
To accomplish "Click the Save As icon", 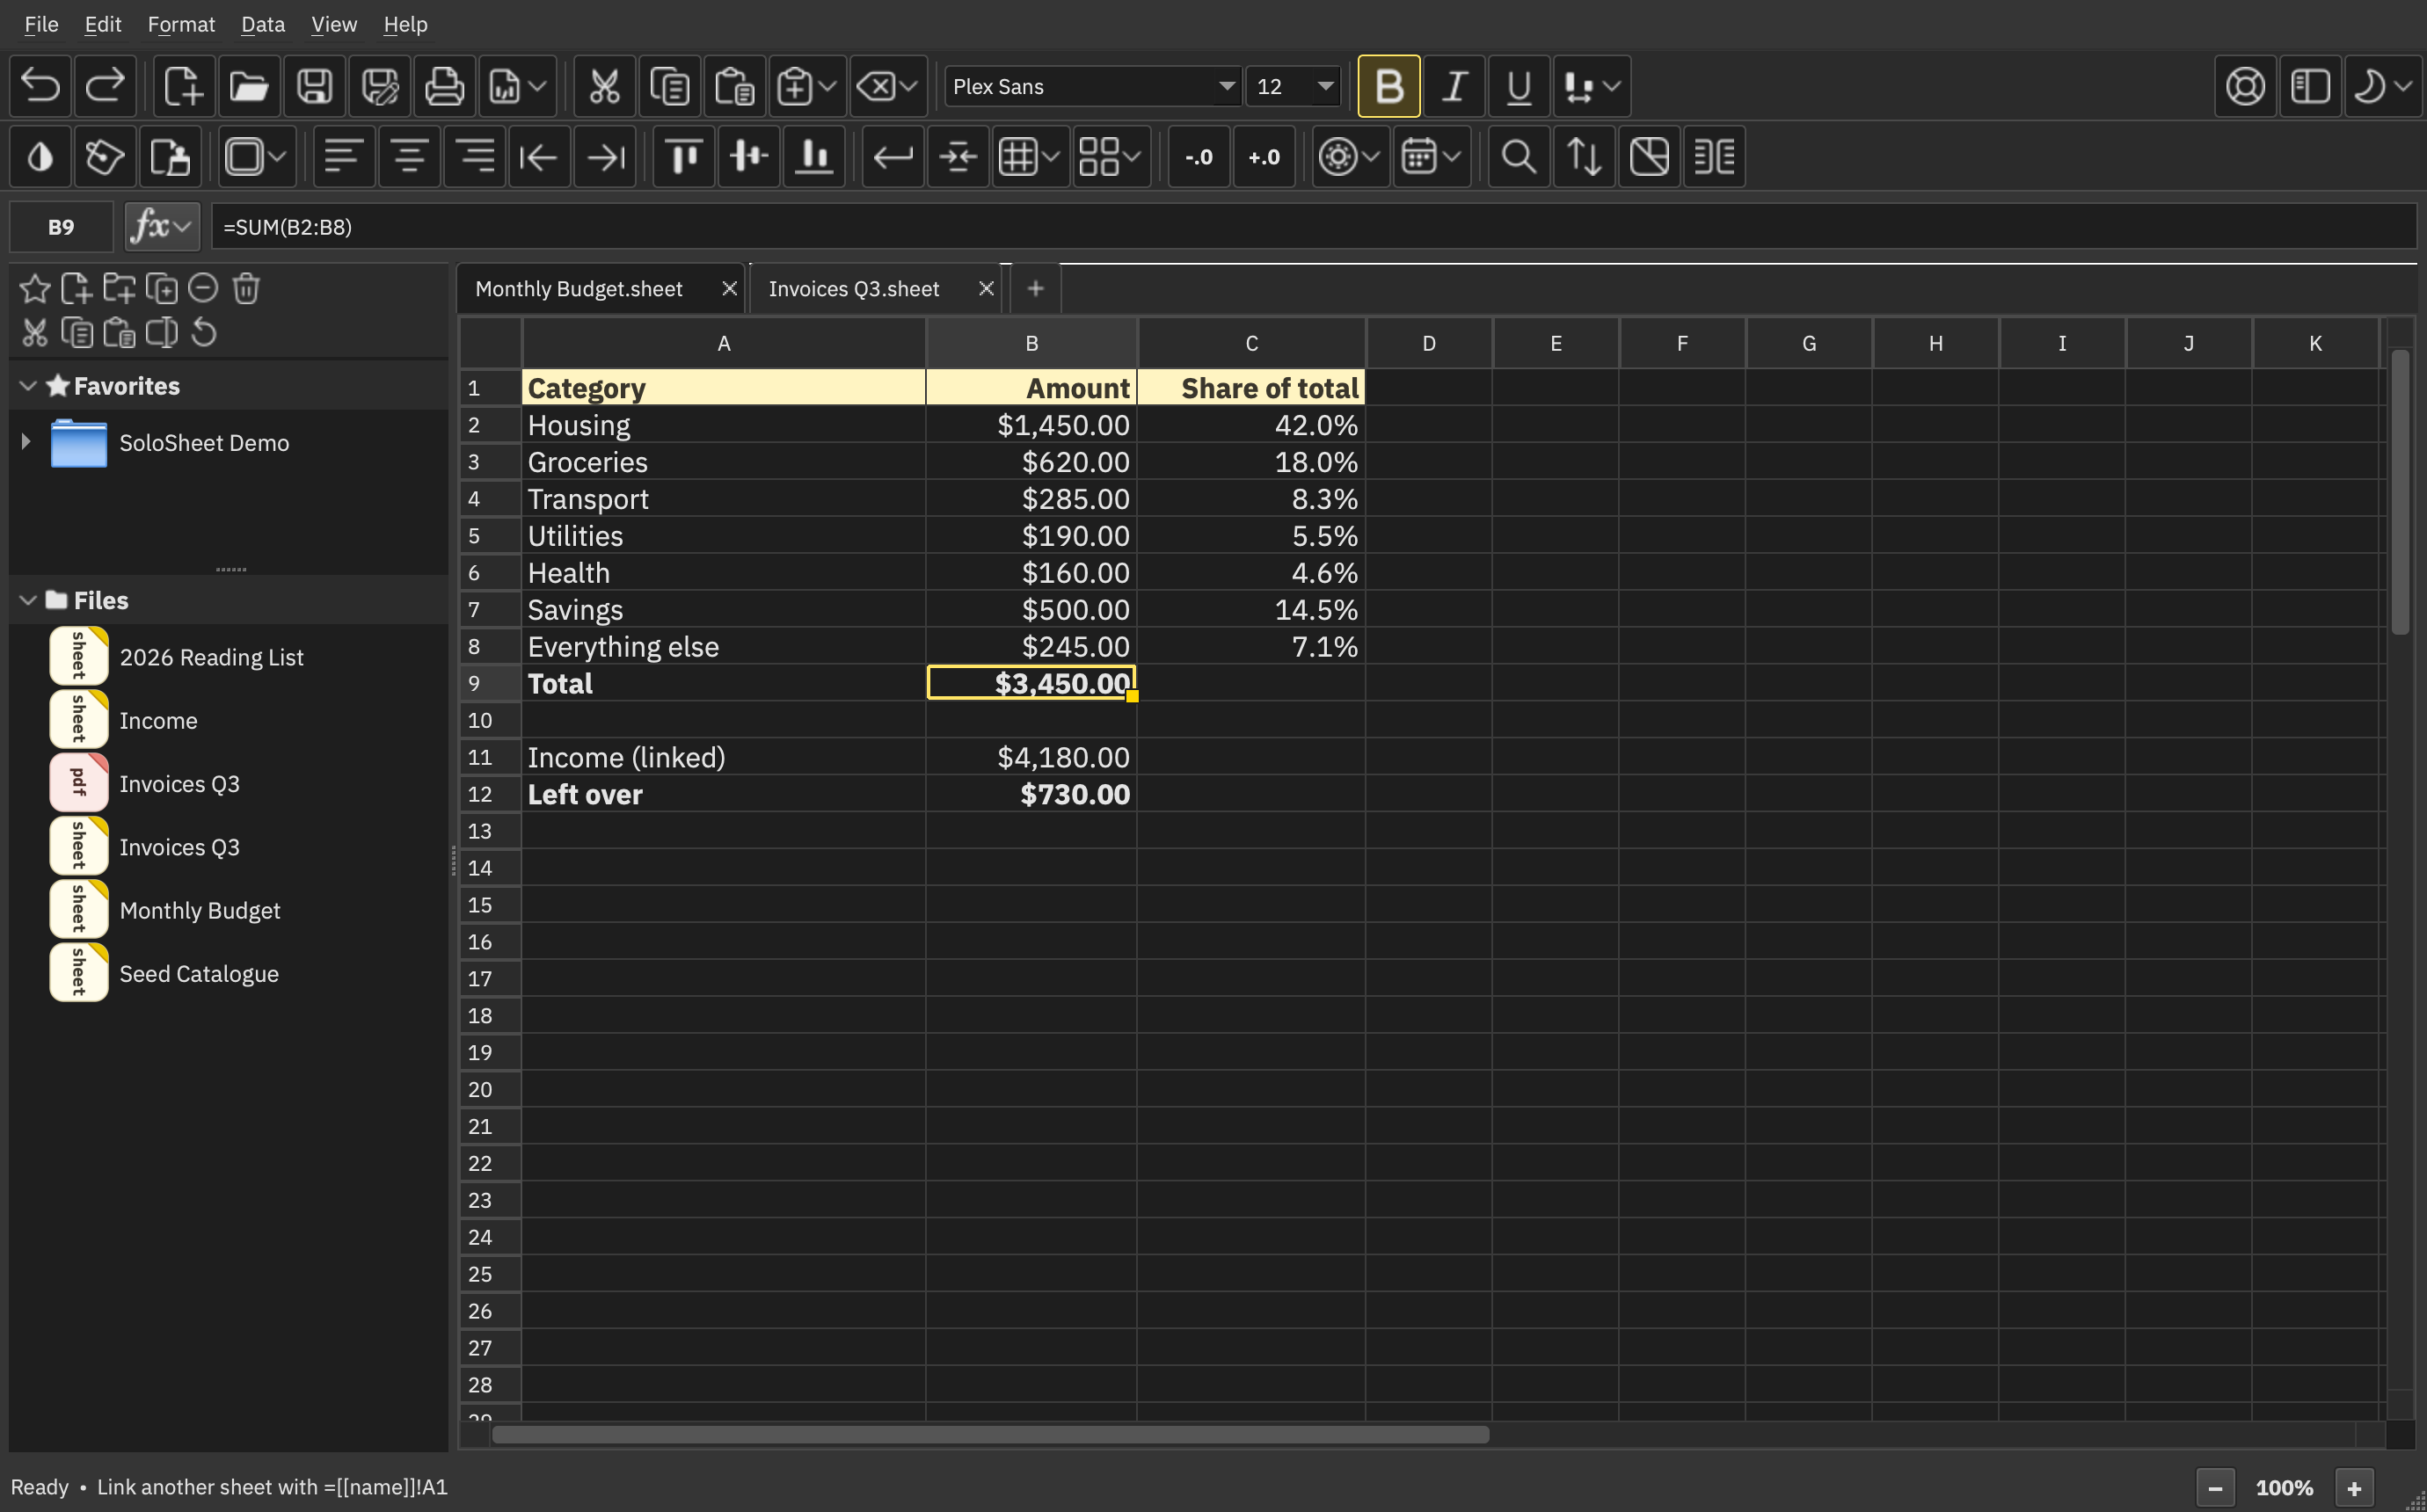I will [x=379, y=86].
